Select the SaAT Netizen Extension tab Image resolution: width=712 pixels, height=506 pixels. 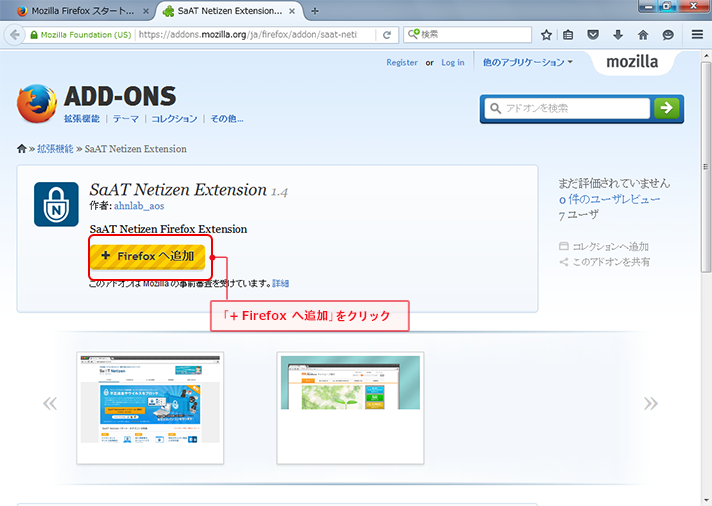point(229,11)
